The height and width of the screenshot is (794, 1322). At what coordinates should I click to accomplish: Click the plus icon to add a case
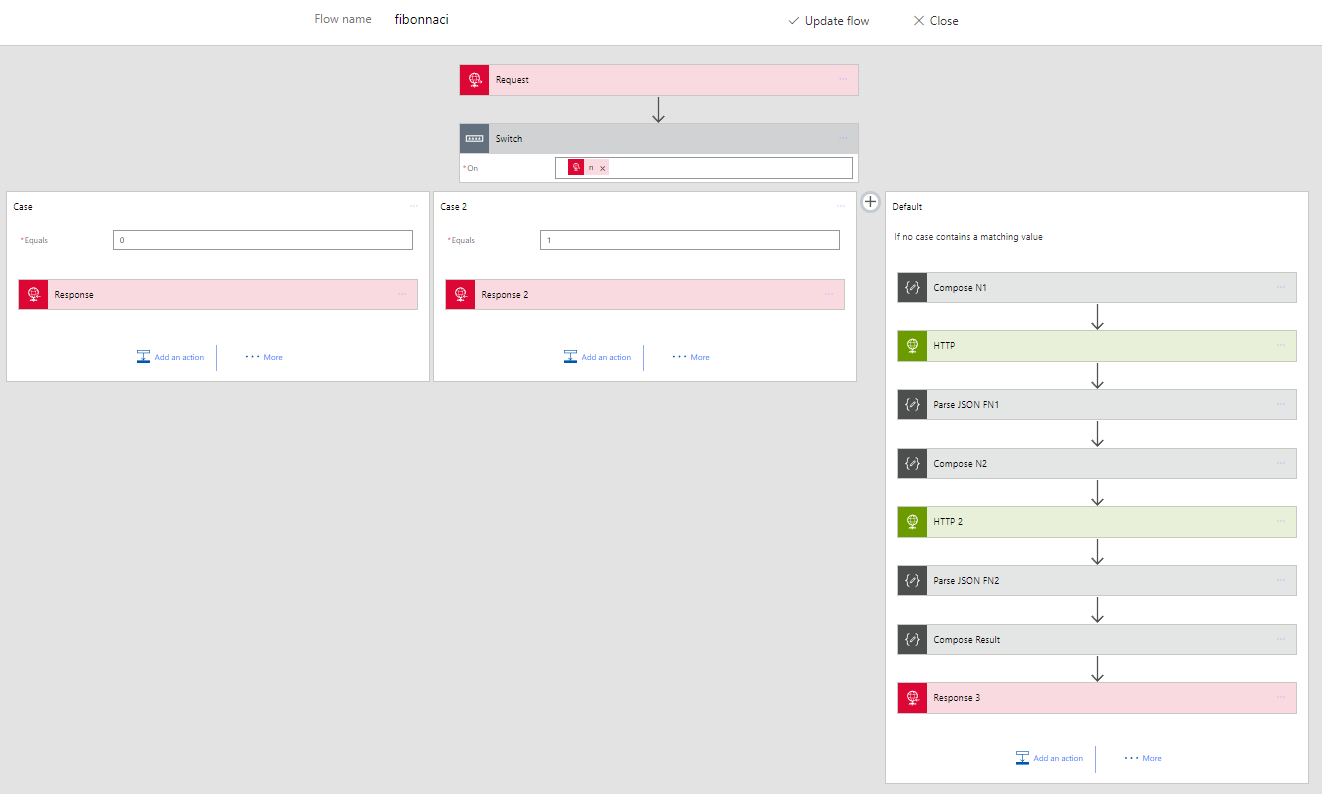click(x=870, y=202)
